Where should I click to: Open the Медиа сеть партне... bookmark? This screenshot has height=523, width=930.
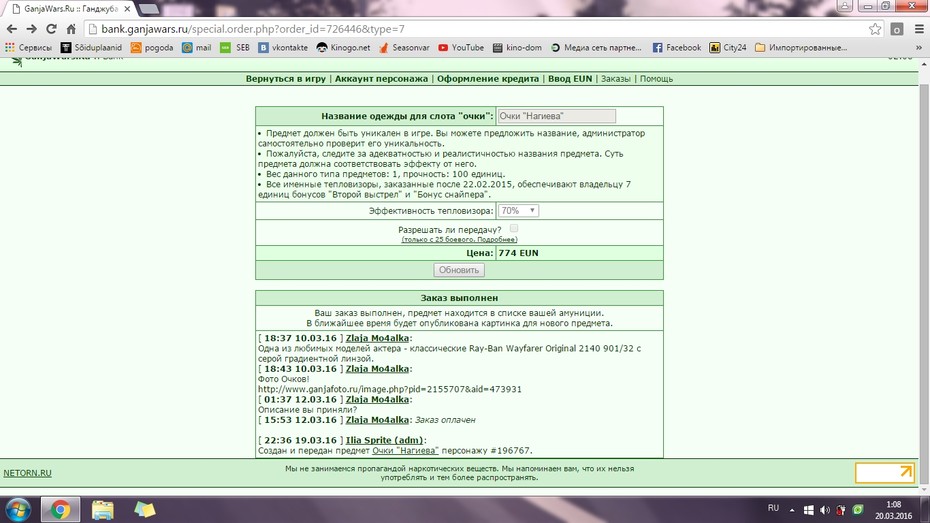click(596, 47)
